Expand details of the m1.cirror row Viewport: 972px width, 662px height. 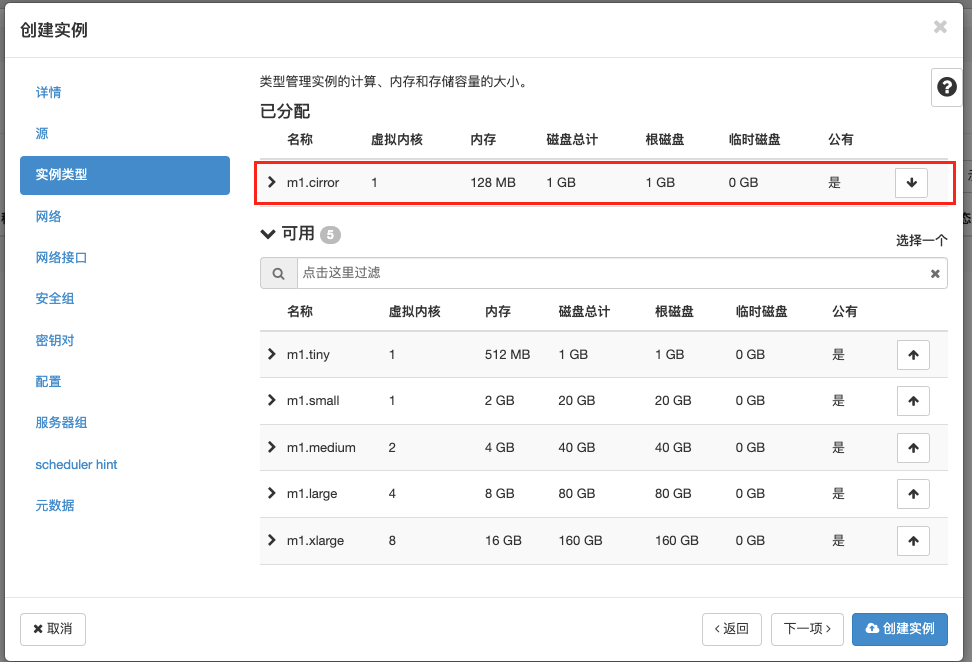(x=272, y=182)
